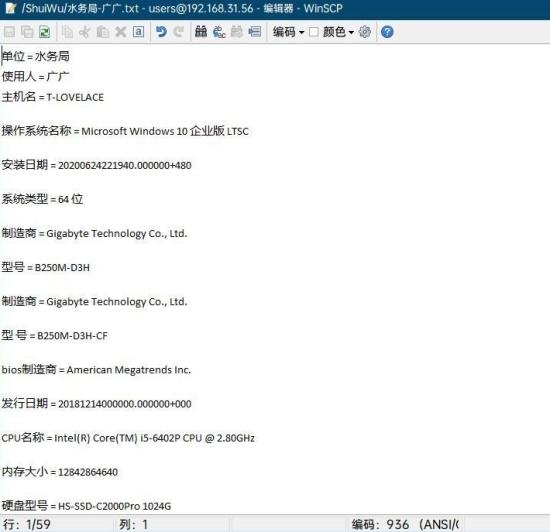Click the line with Windows 10 企业版 LTSC
The width and height of the screenshot is (550, 532).
click(125, 131)
